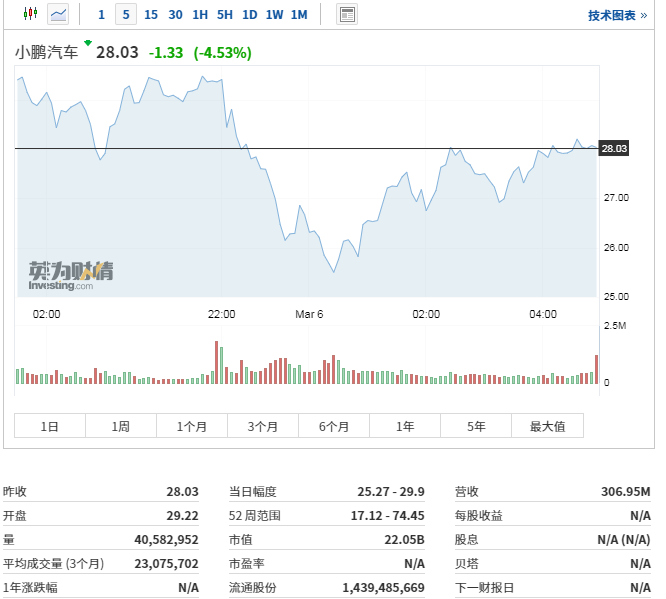This screenshot has width=666, height=599.
Task: Click the 开盘 value 29.22
Action: 182,516
